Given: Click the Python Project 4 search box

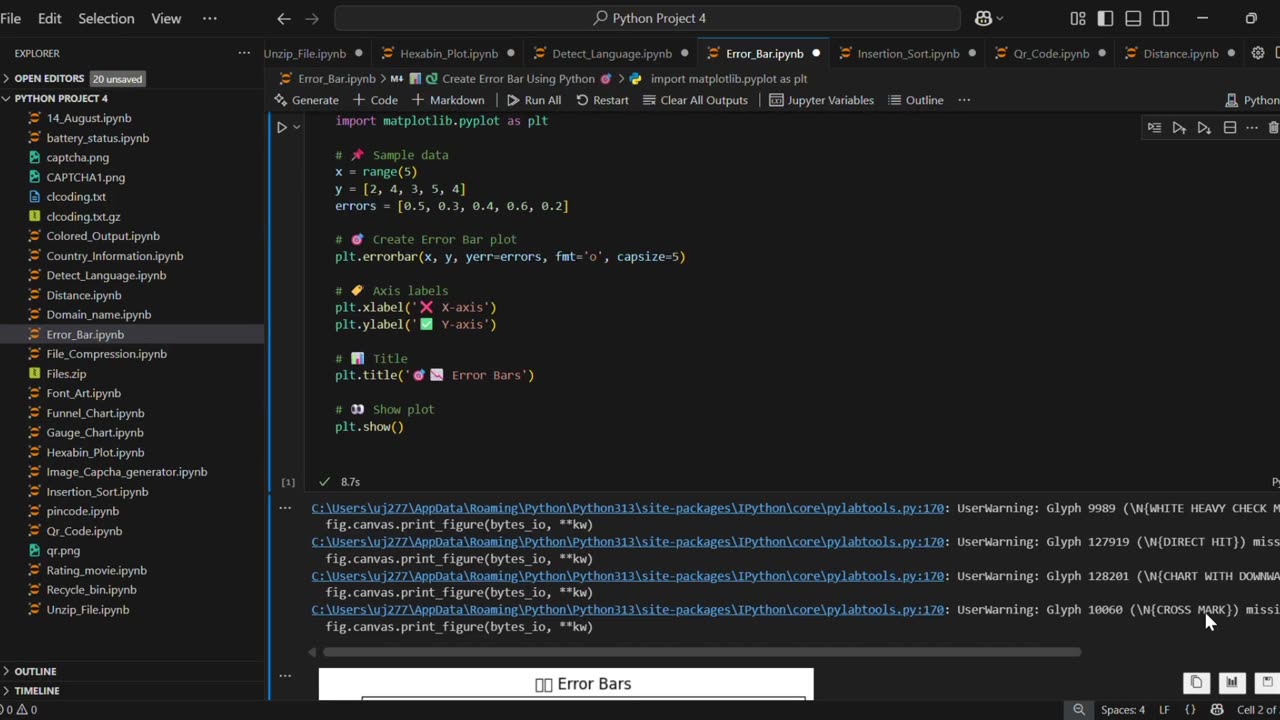Looking at the screenshot, I should [x=647, y=18].
